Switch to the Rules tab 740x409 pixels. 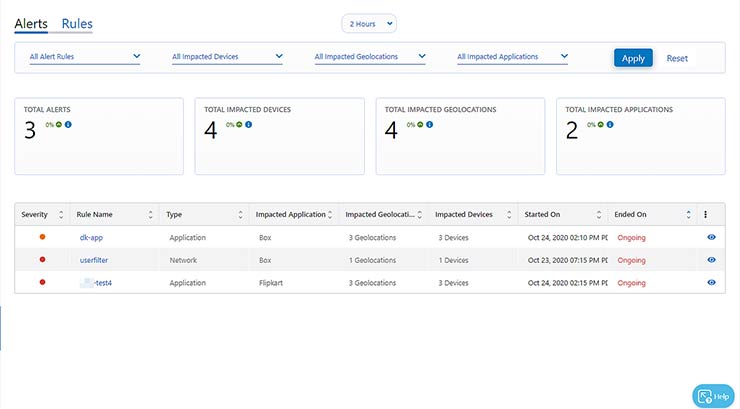click(77, 22)
